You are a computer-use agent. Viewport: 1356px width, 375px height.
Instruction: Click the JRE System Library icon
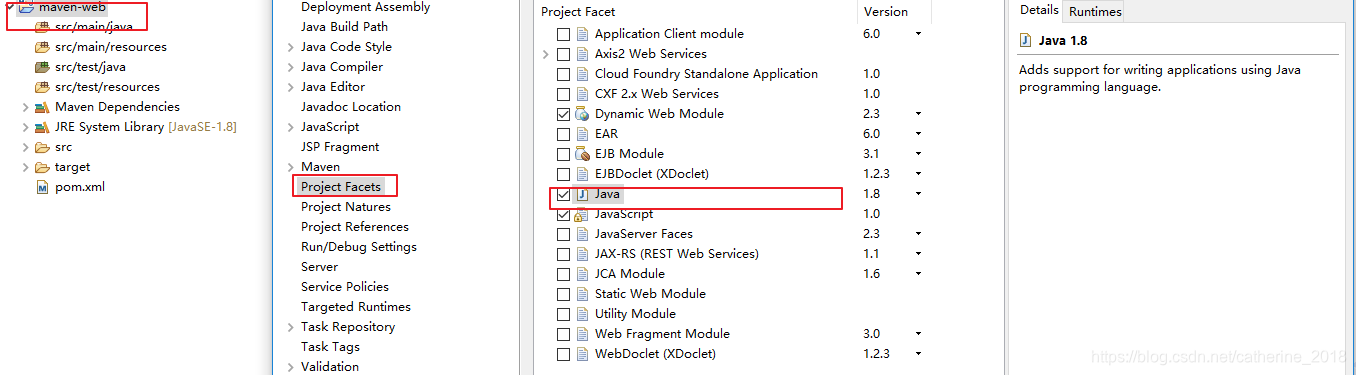click(x=42, y=127)
